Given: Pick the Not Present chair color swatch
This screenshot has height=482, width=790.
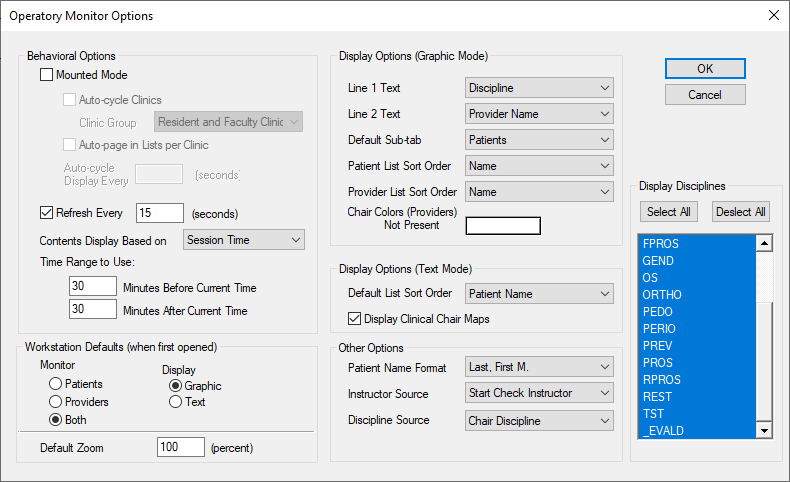Looking at the screenshot, I should (503, 226).
